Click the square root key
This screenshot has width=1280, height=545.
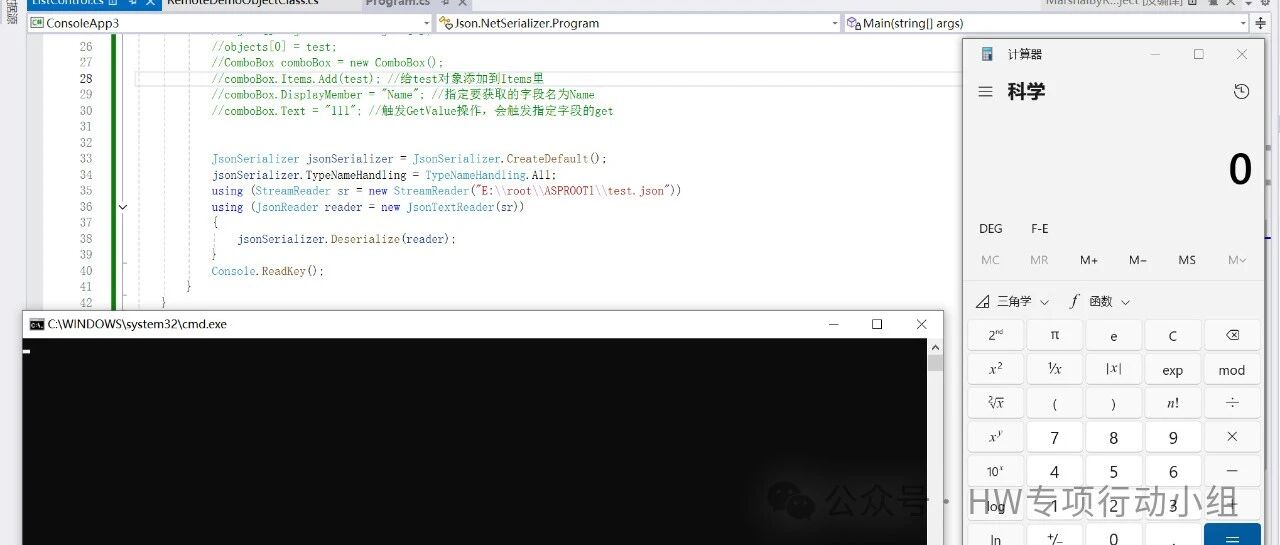(995, 403)
